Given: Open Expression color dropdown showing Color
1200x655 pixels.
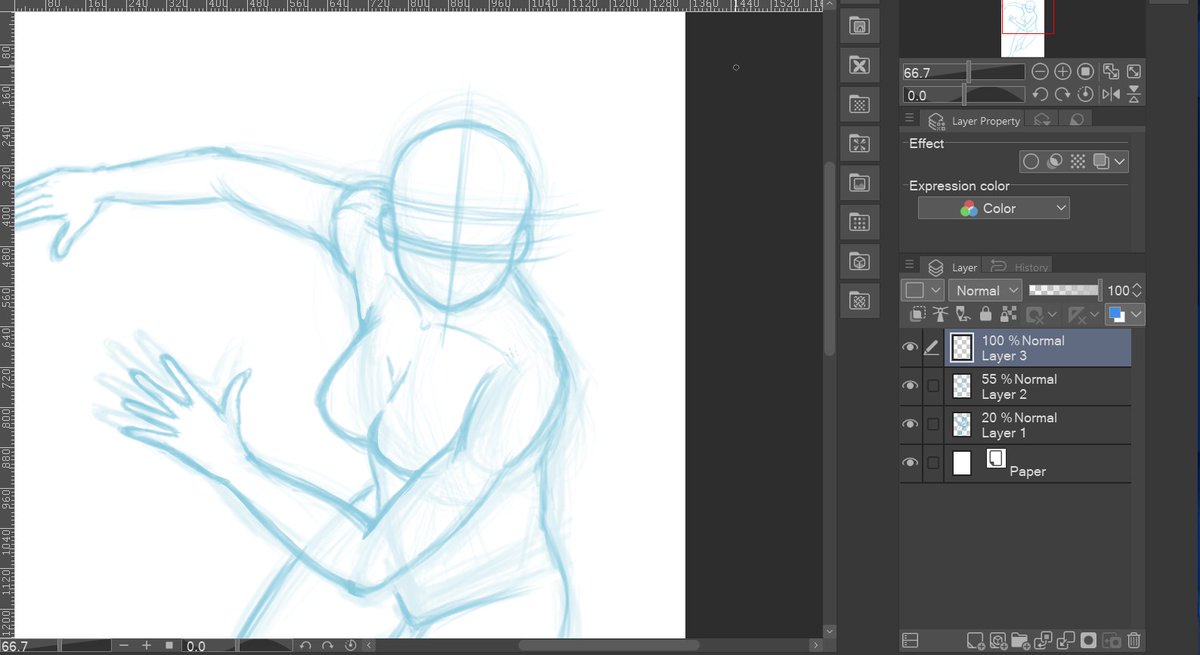Looking at the screenshot, I should pos(994,208).
